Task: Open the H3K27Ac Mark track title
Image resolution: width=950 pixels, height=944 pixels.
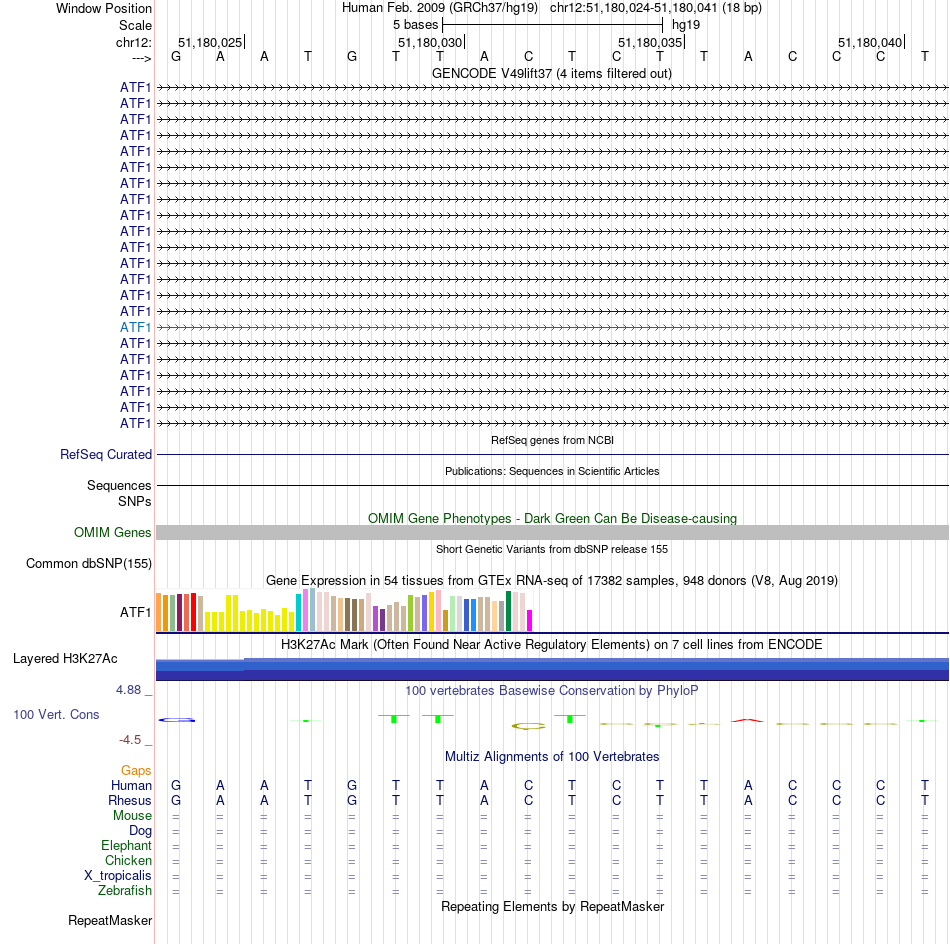Action: pyautogui.click(x=551, y=644)
